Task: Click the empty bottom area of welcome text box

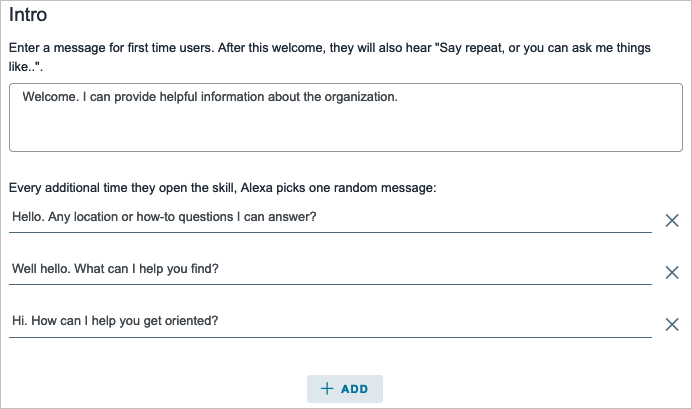Action: (x=345, y=135)
